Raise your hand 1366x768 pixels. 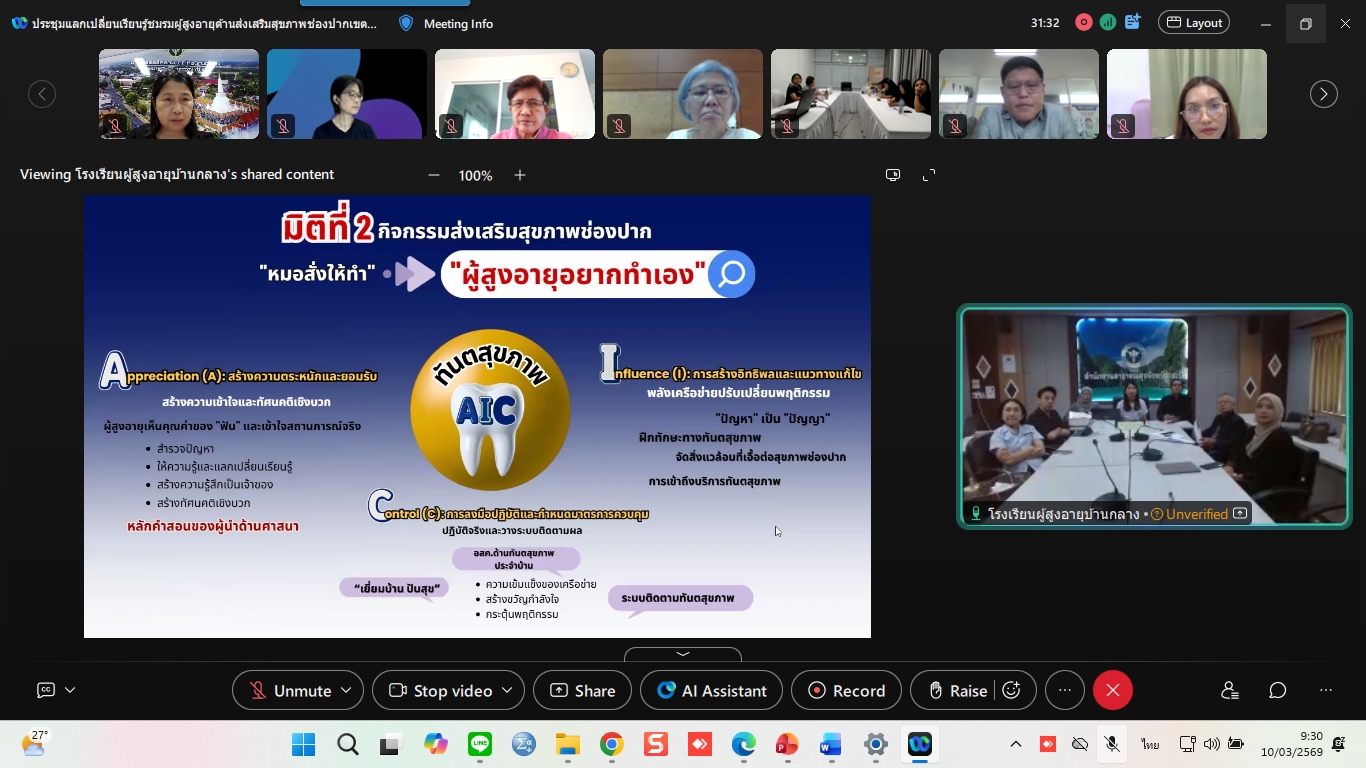957,690
